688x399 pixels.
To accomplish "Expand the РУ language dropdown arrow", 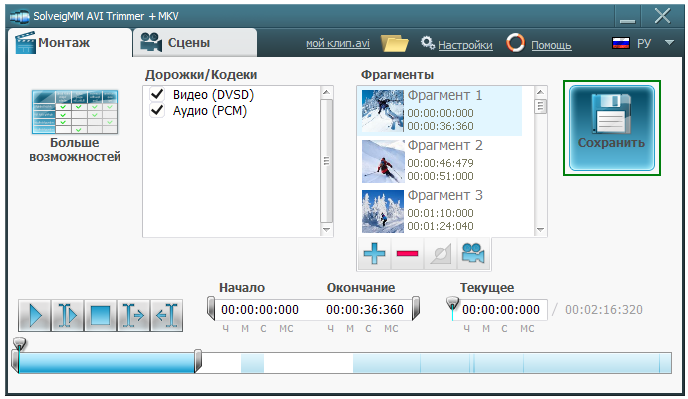I will point(669,43).
